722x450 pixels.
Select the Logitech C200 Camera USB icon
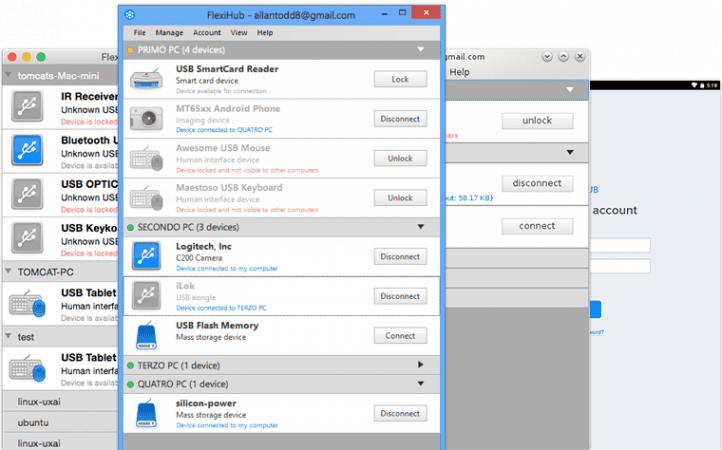coord(146,256)
